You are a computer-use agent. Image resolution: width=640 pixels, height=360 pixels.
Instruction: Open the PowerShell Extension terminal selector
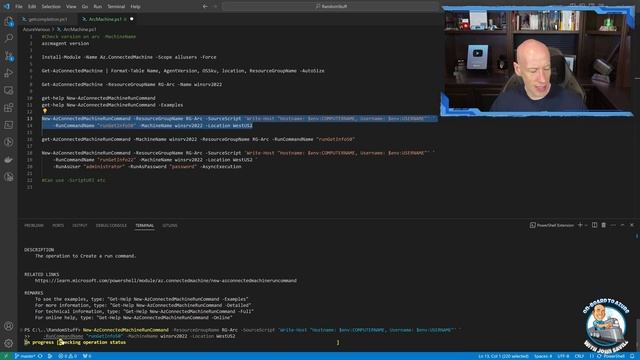click(551, 225)
